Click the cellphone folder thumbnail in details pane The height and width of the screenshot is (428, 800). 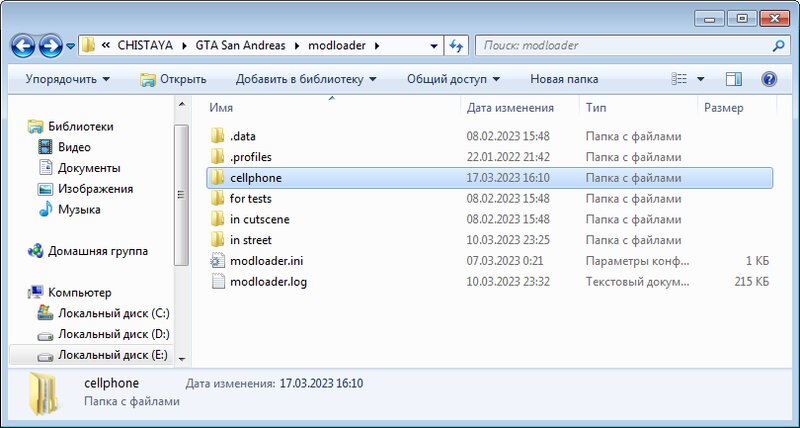coord(43,392)
